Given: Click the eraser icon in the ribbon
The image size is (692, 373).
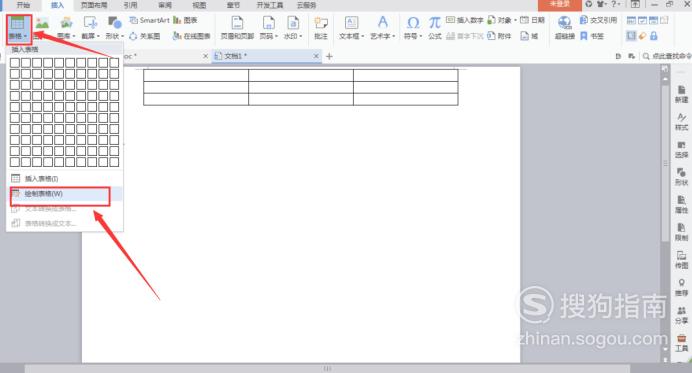Looking at the screenshot, I should click(643, 36).
